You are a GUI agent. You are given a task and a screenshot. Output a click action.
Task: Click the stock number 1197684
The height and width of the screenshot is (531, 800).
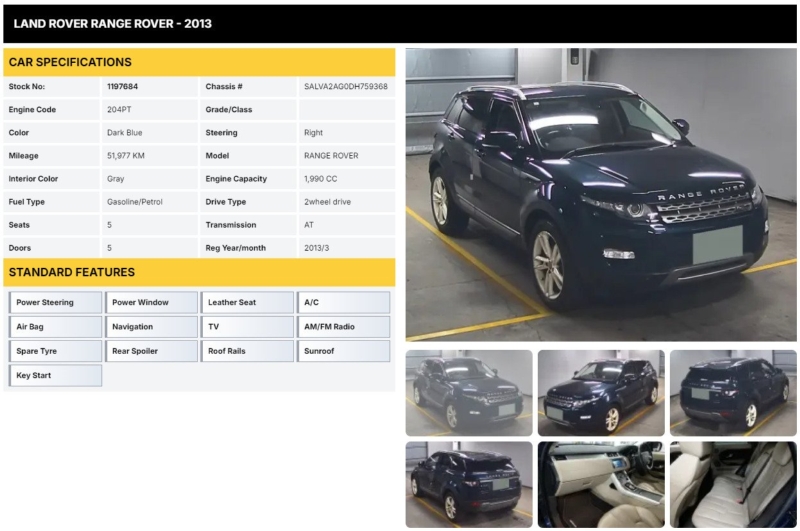pyautogui.click(x=123, y=87)
